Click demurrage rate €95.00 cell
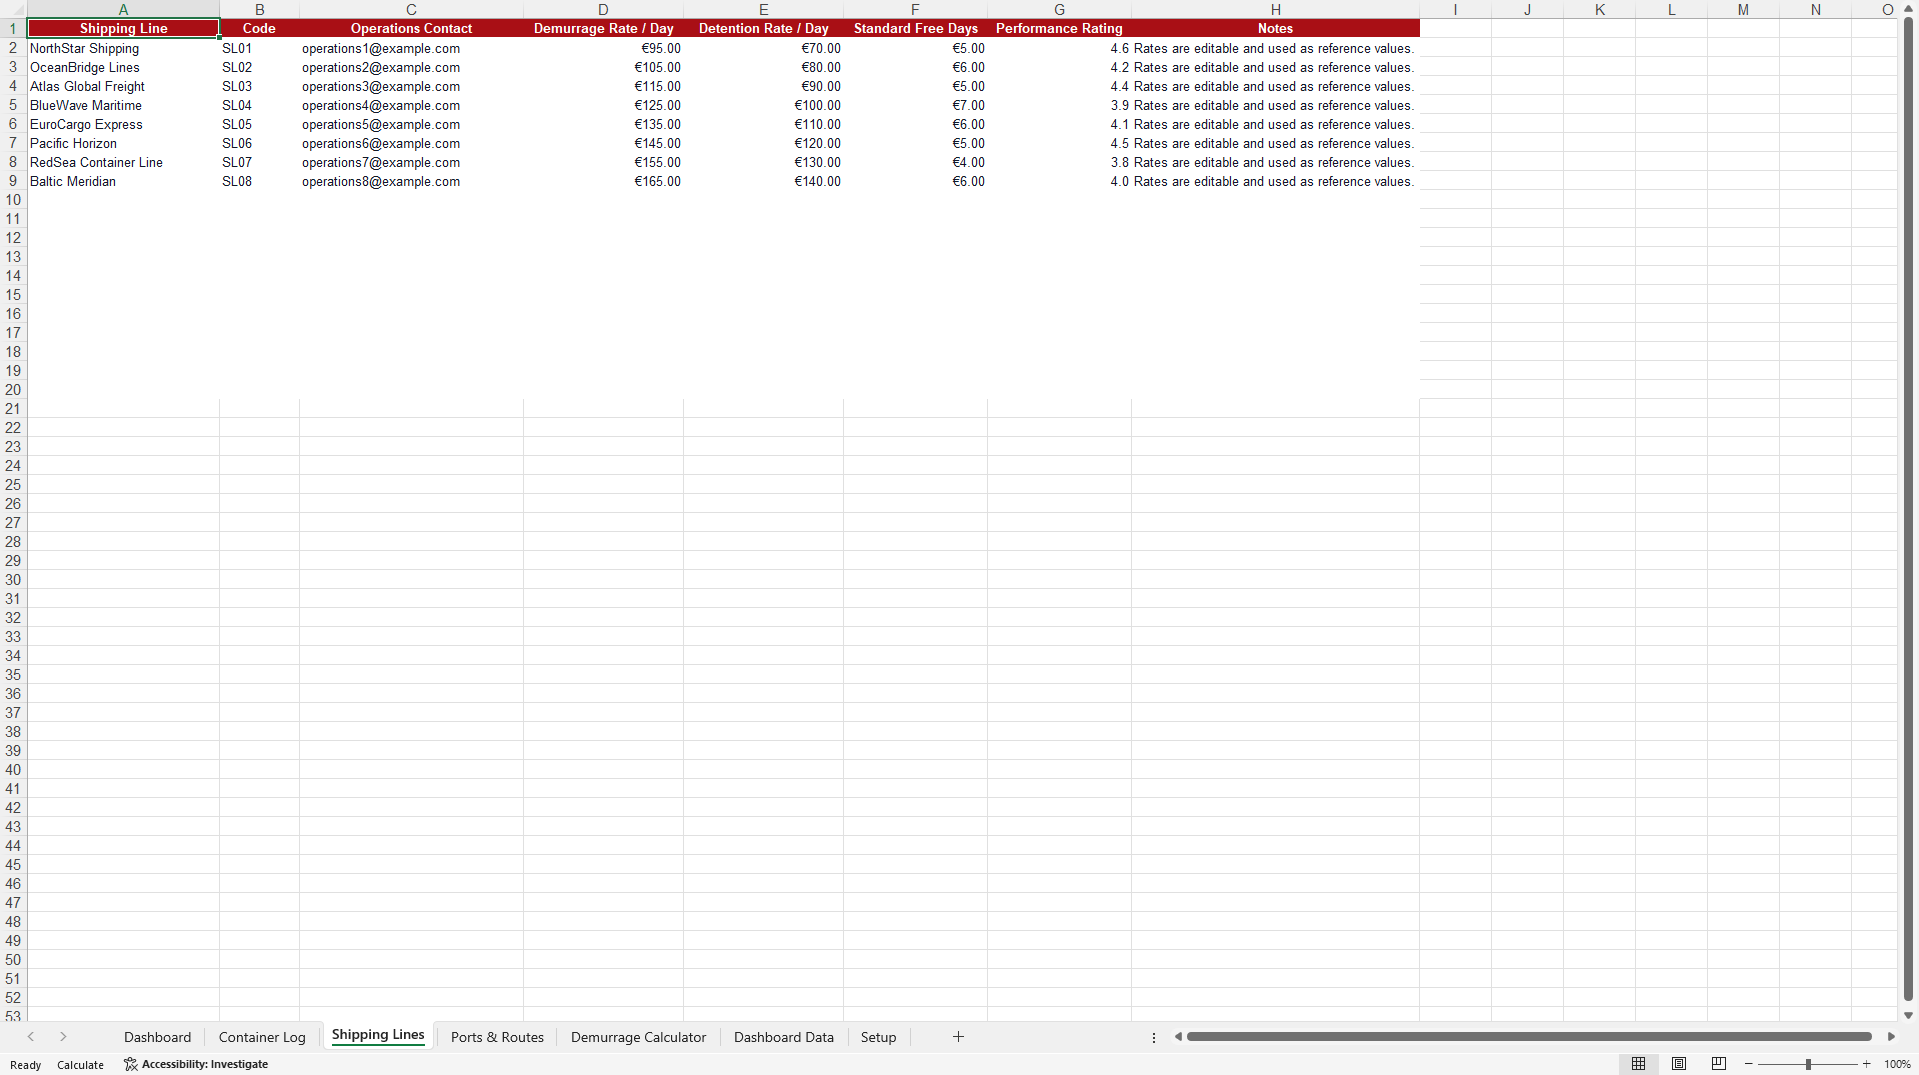Viewport: 1919px width, 1075px height. (603, 48)
